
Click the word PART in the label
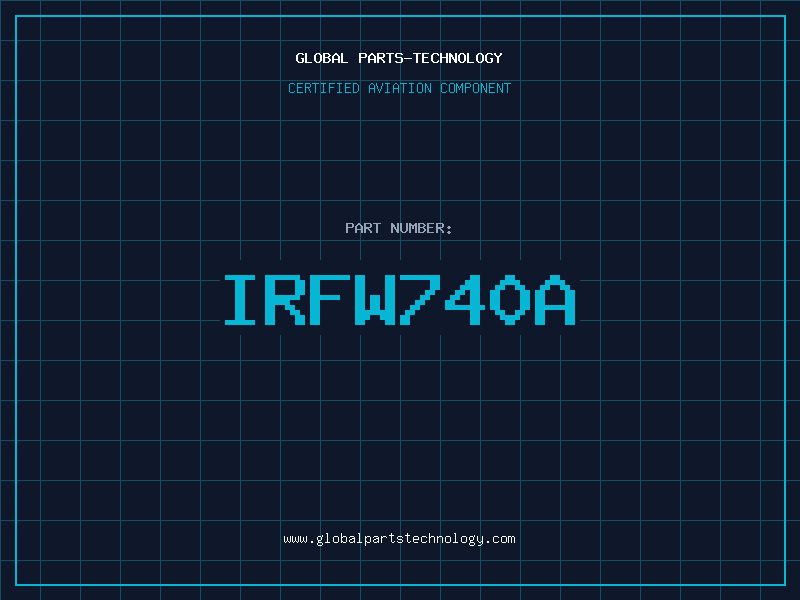[362, 228]
